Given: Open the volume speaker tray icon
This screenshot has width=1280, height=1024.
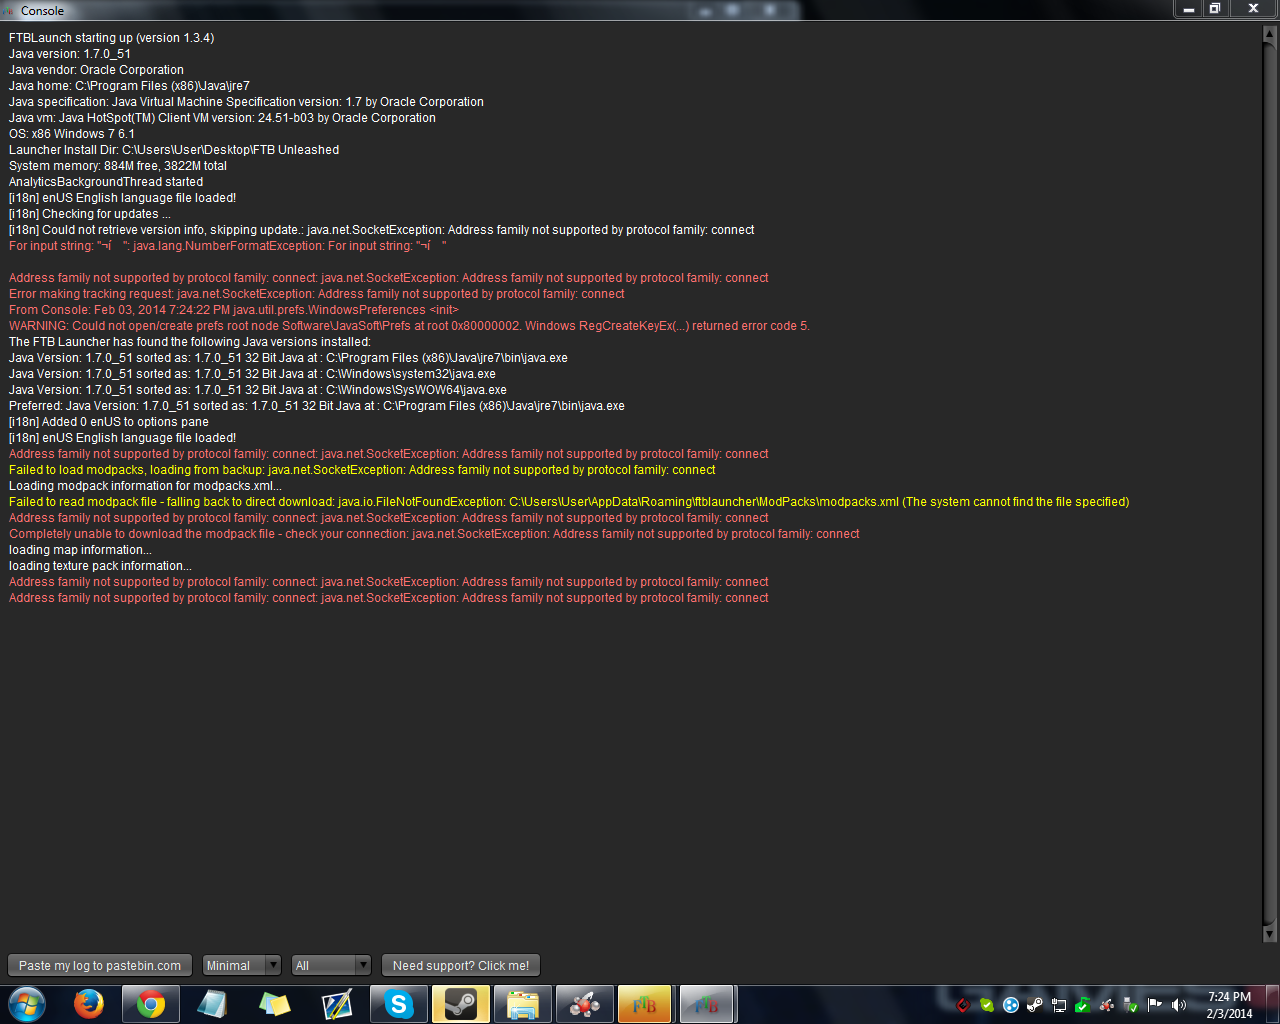Looking at the screenshot, I should click(1179, 1005).
